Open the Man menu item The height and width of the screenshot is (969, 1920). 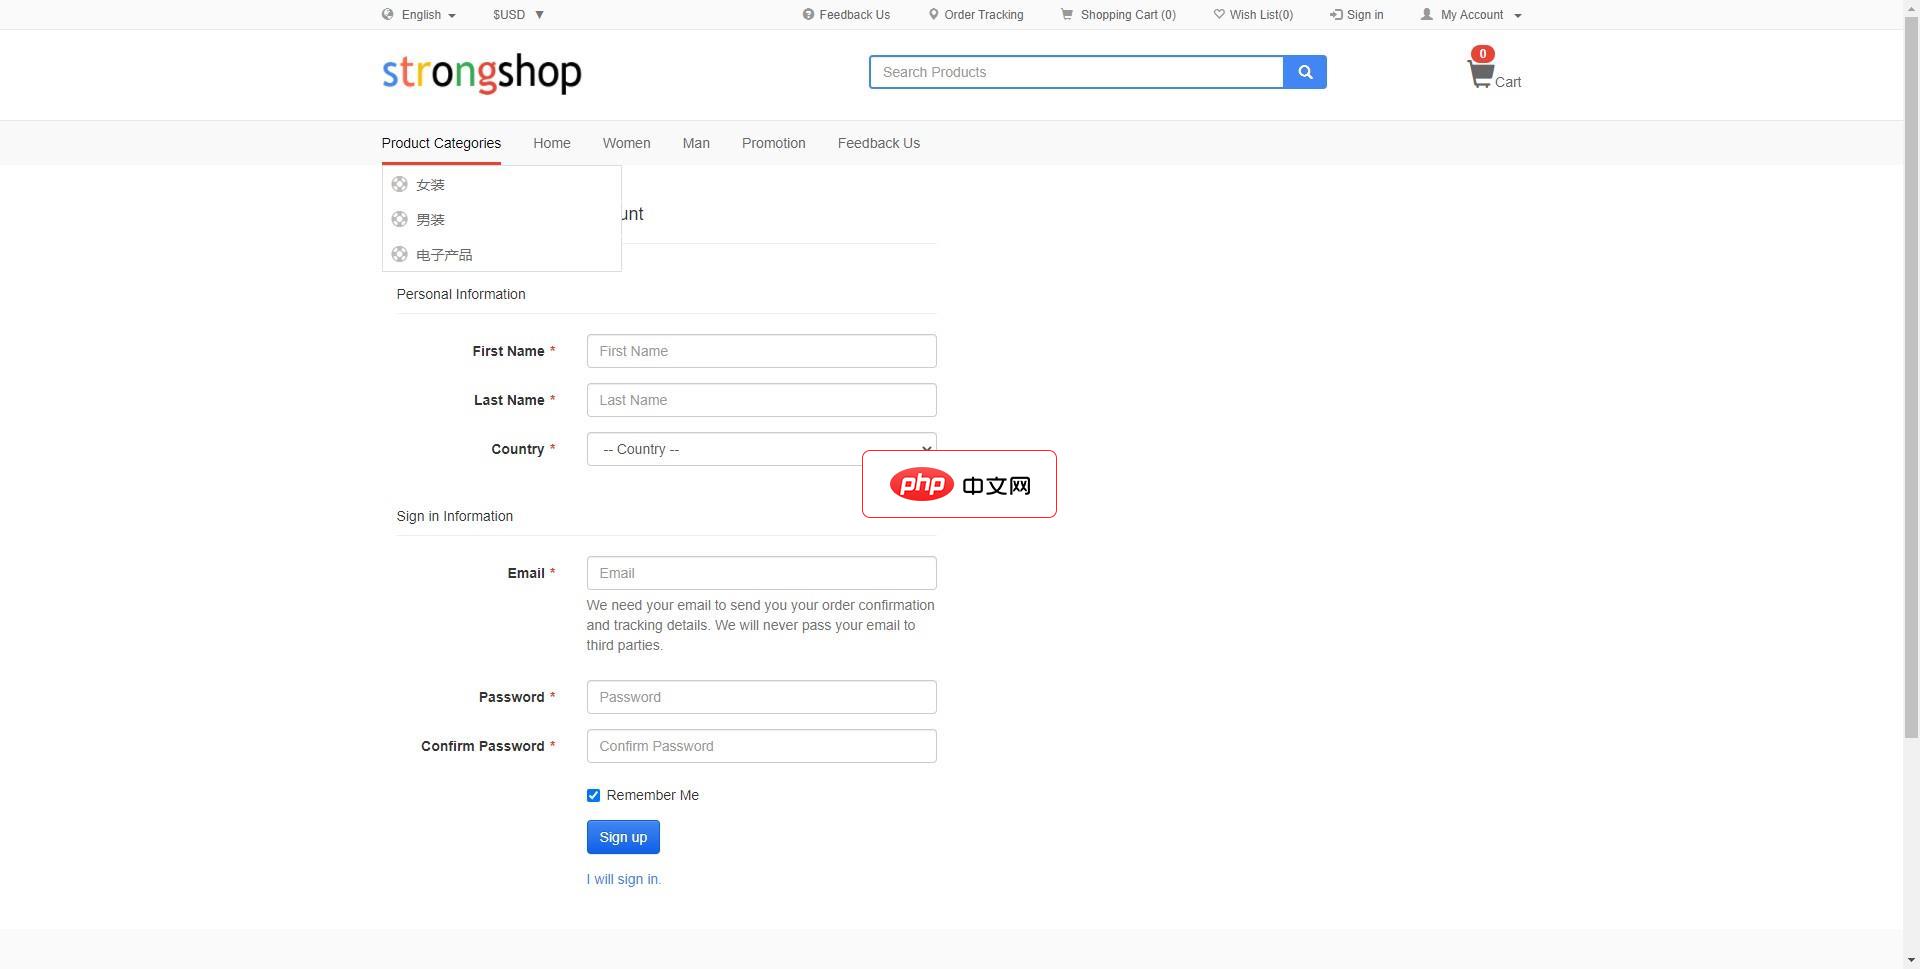point(696,143)
